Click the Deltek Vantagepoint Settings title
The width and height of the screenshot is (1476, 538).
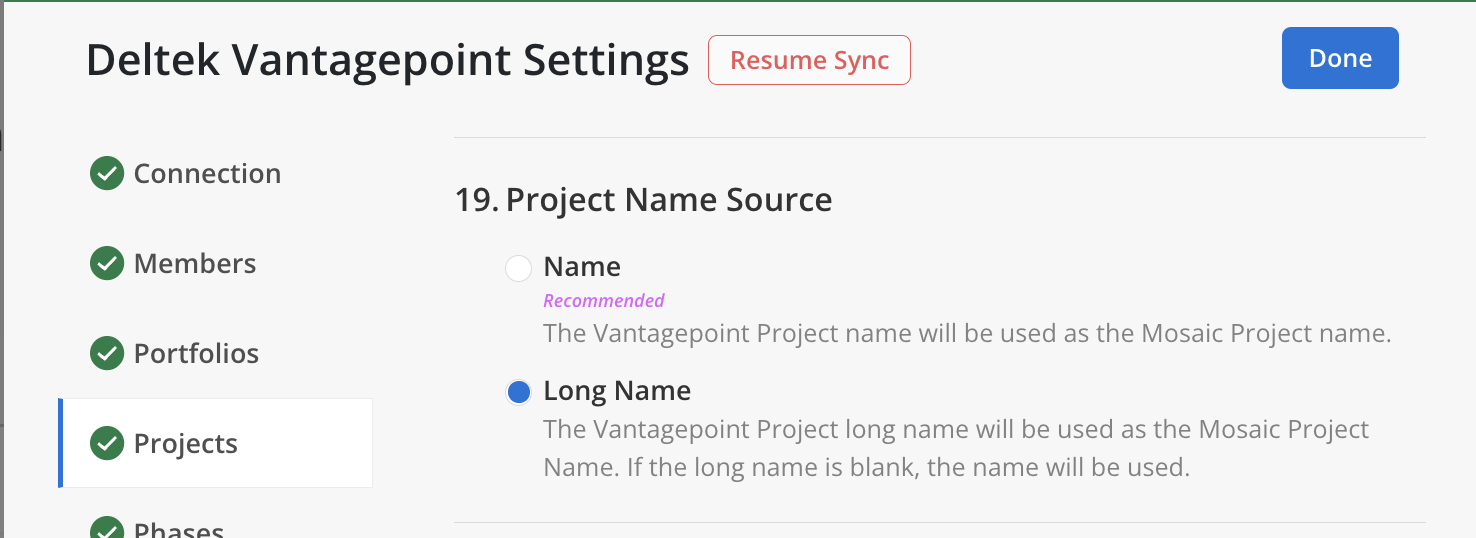(x=387, y=61)
